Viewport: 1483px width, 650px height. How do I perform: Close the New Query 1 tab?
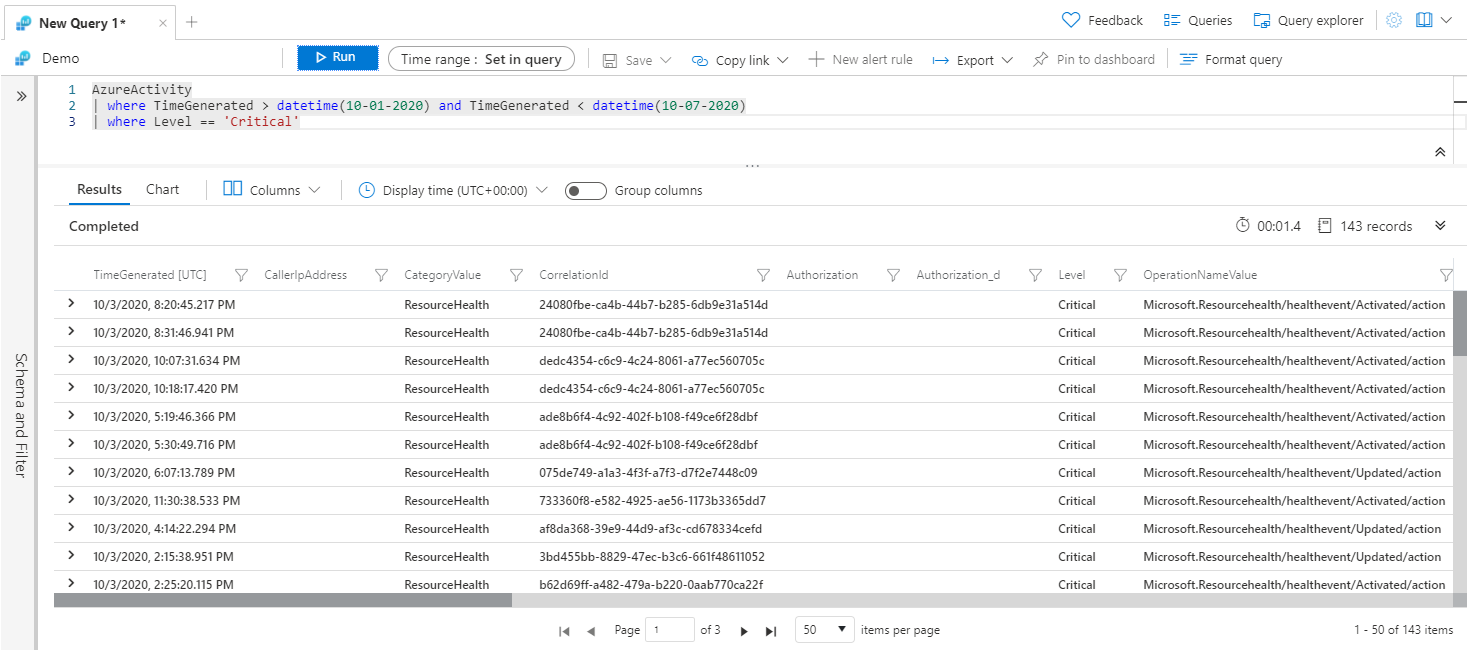tap(163, 23)
